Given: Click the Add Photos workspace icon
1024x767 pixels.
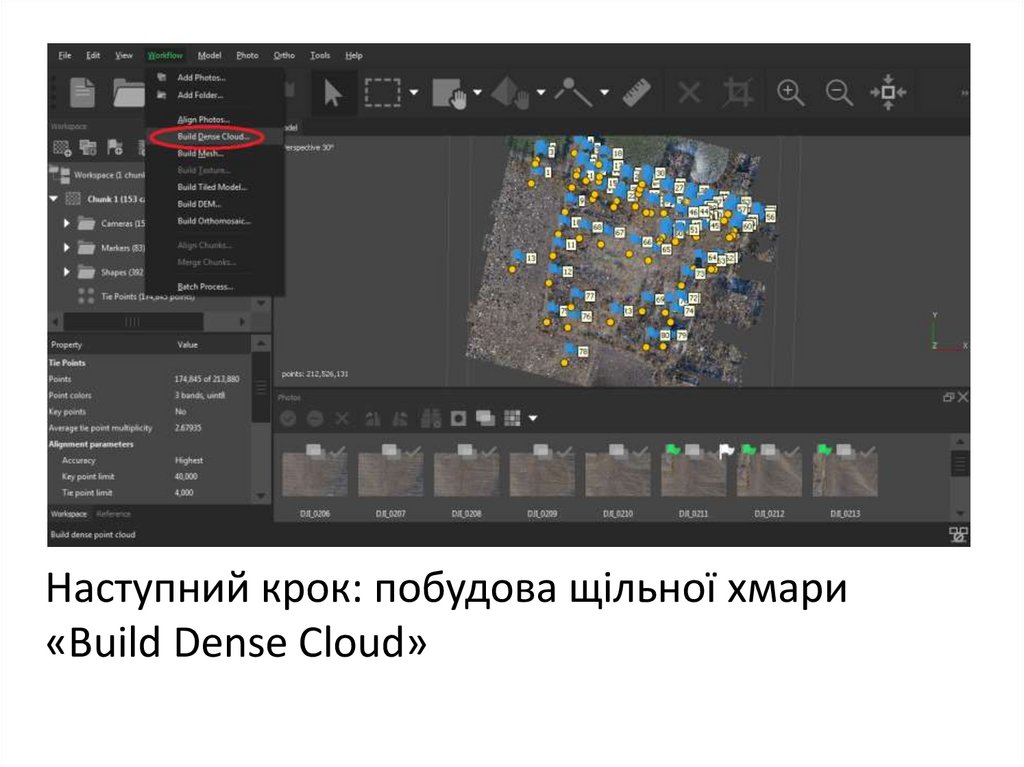Looking at the screenshot, I should pos(88,148).
